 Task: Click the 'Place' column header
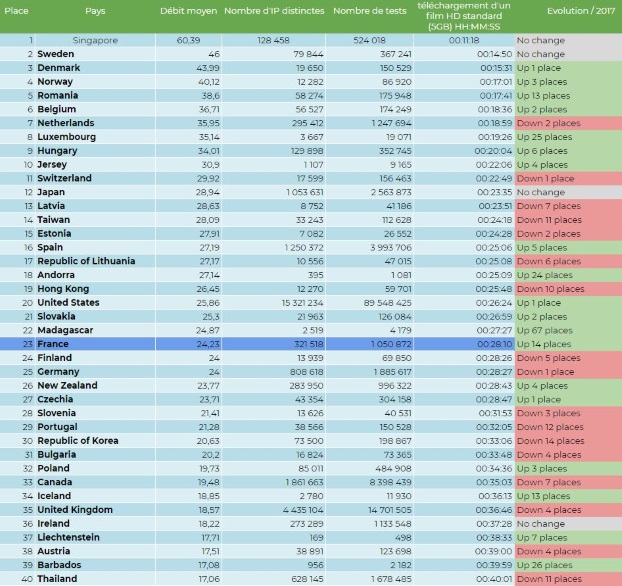coord(17,11)
